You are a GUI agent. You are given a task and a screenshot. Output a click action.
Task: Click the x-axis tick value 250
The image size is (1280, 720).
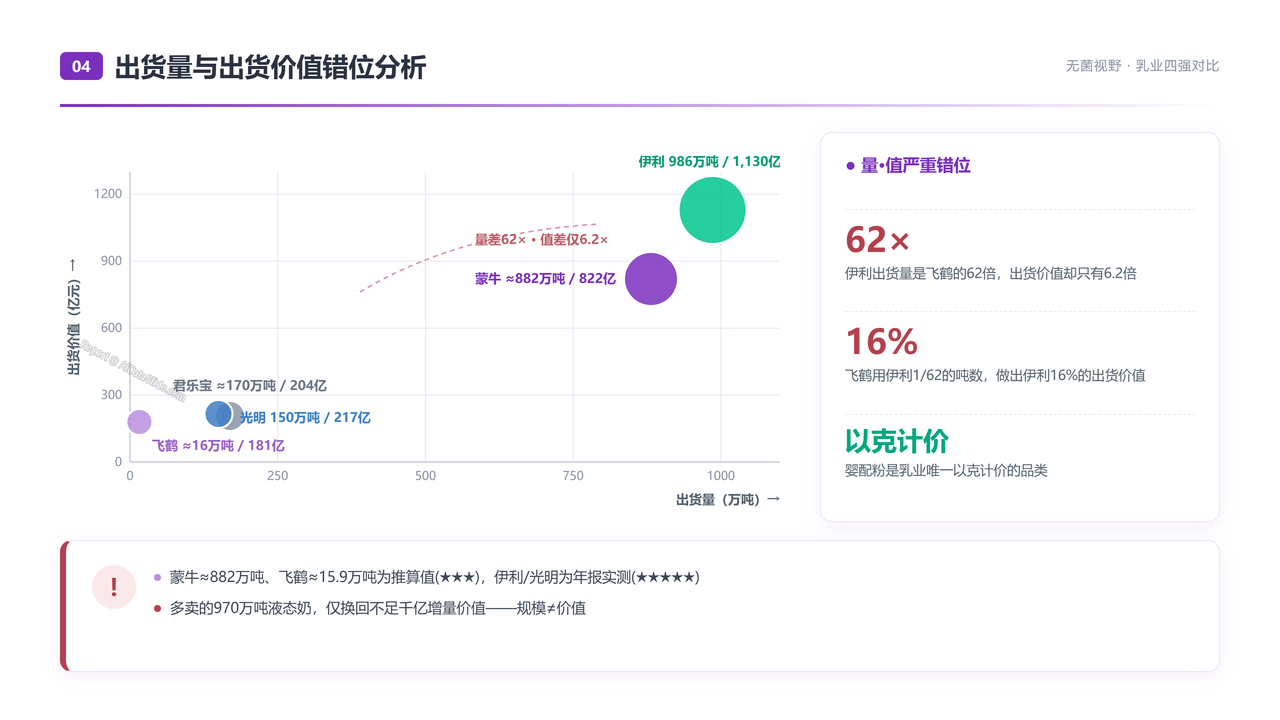point(277,476)
